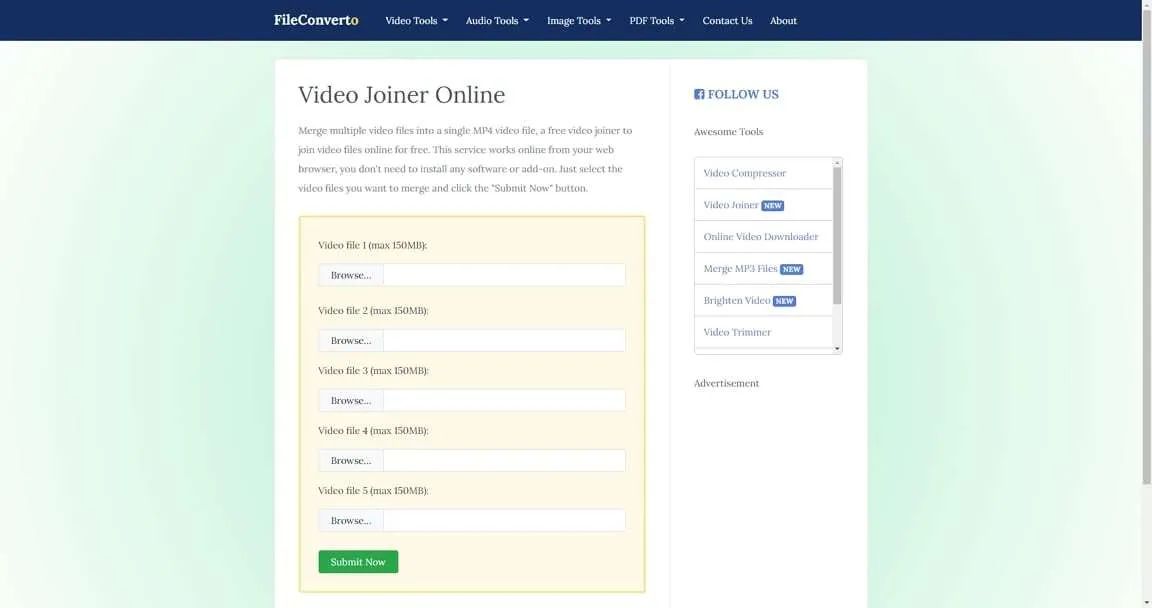Click the Advertisement label
The height and width of the screenshot is (608, 1152).
click(726, 383)
